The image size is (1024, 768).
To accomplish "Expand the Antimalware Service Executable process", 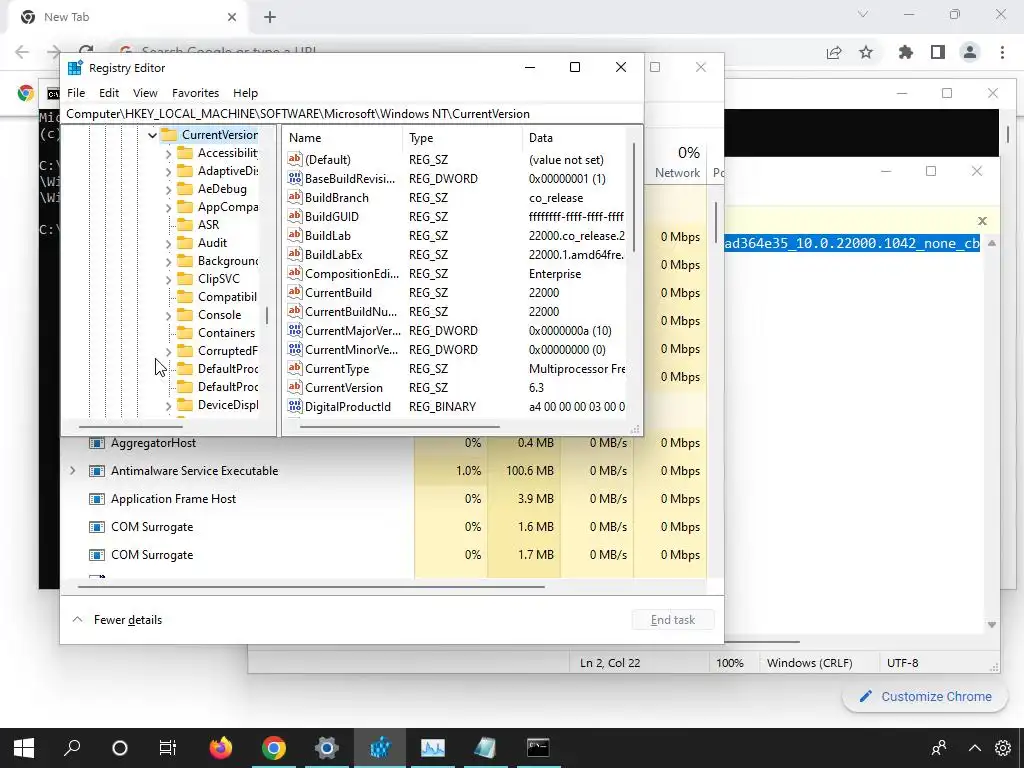I will pos(72,470).
